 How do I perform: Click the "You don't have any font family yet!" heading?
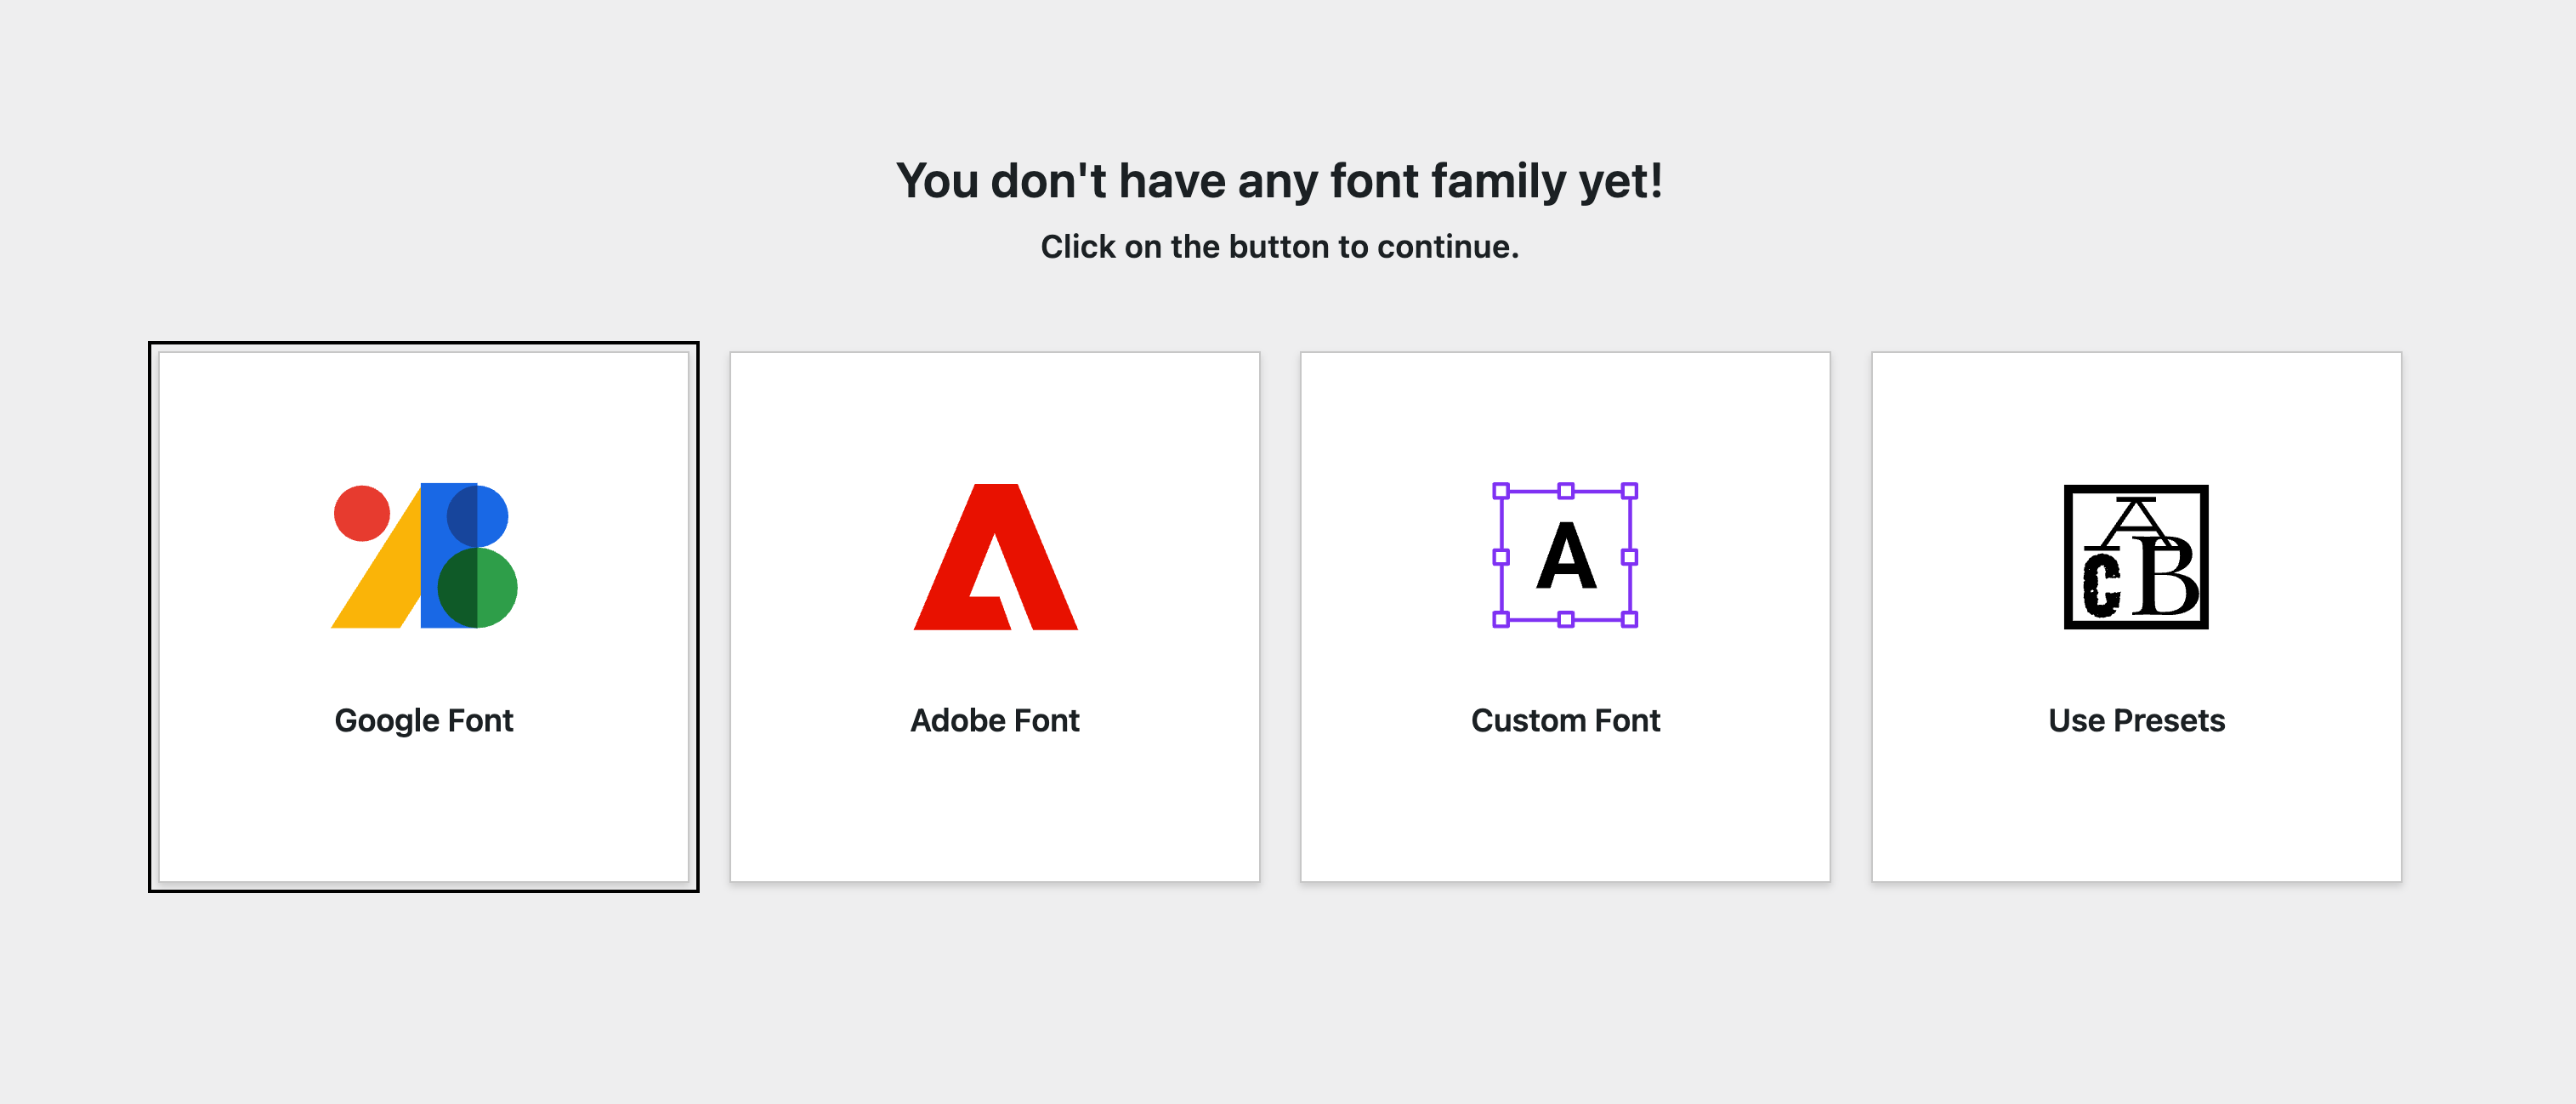coord(1280,182)
